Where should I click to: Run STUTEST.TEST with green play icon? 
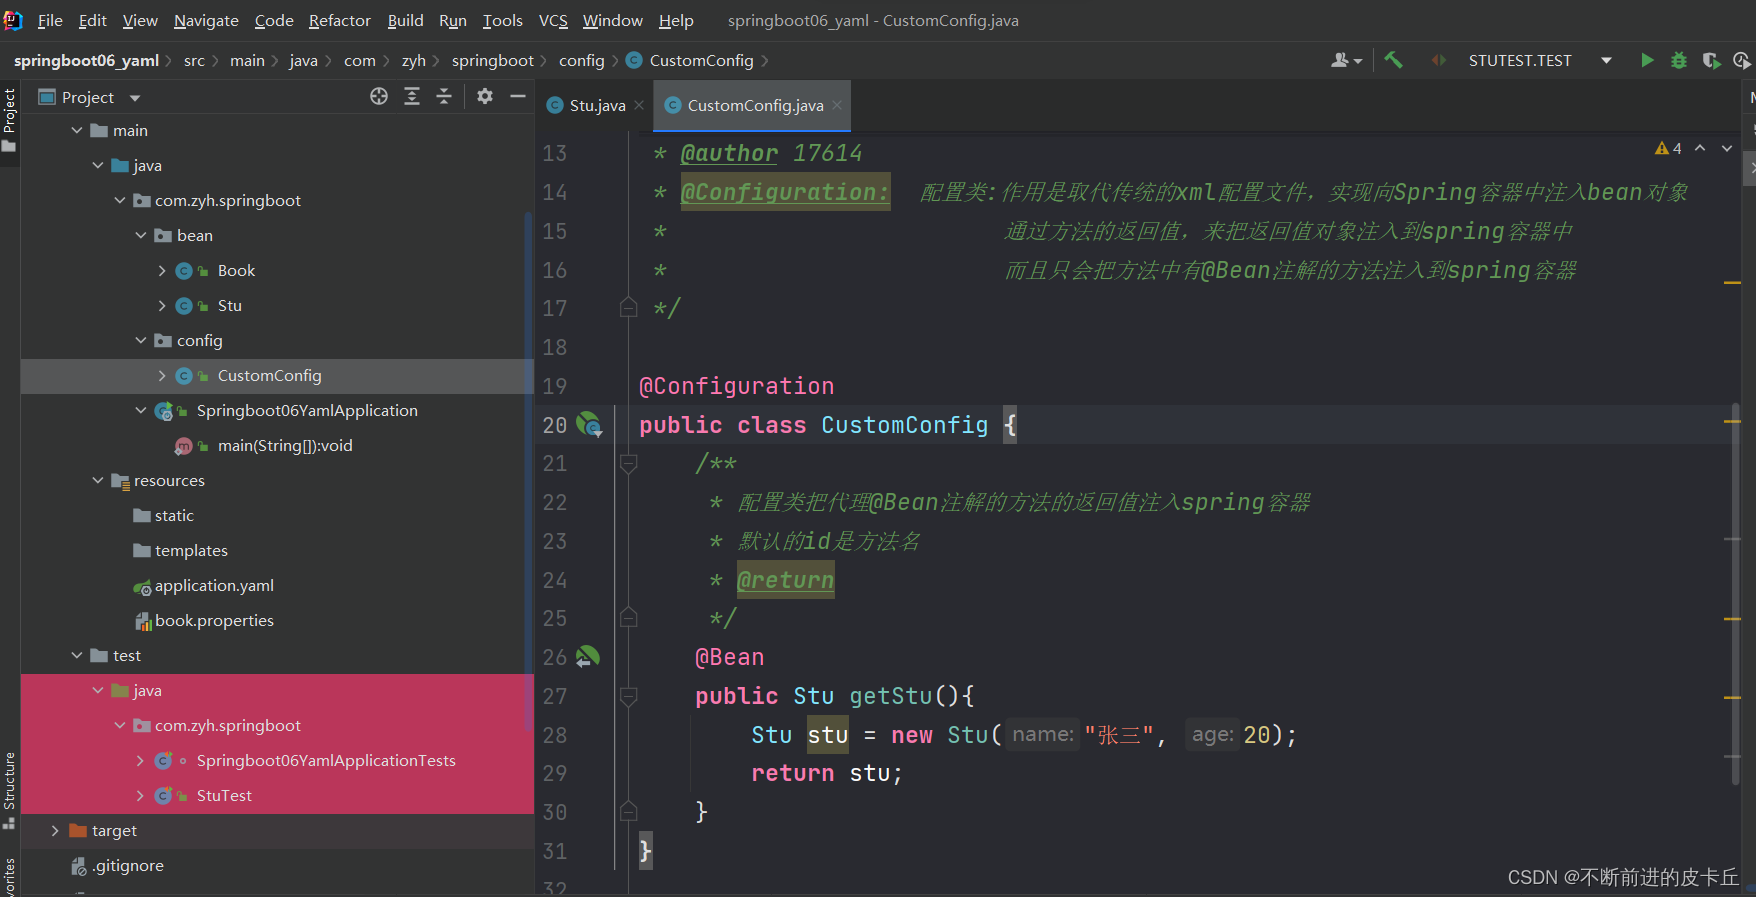point(1647,60)
